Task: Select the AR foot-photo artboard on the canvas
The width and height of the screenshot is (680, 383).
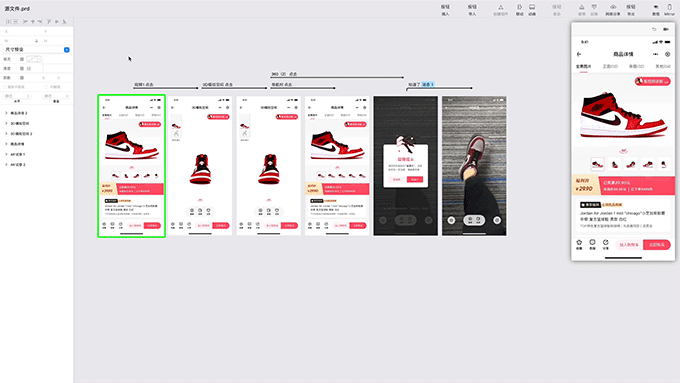Action: coord(474,166)
